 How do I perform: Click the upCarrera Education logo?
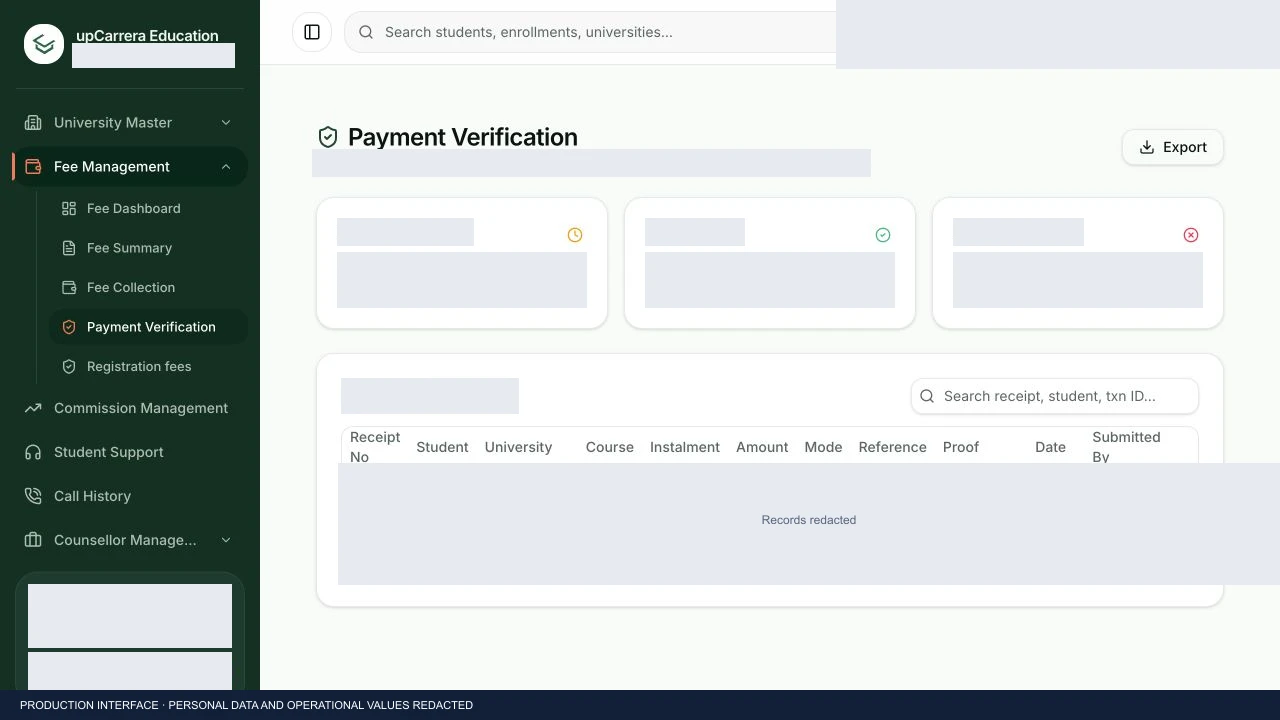pyautogui.click(x=44, y=44)
